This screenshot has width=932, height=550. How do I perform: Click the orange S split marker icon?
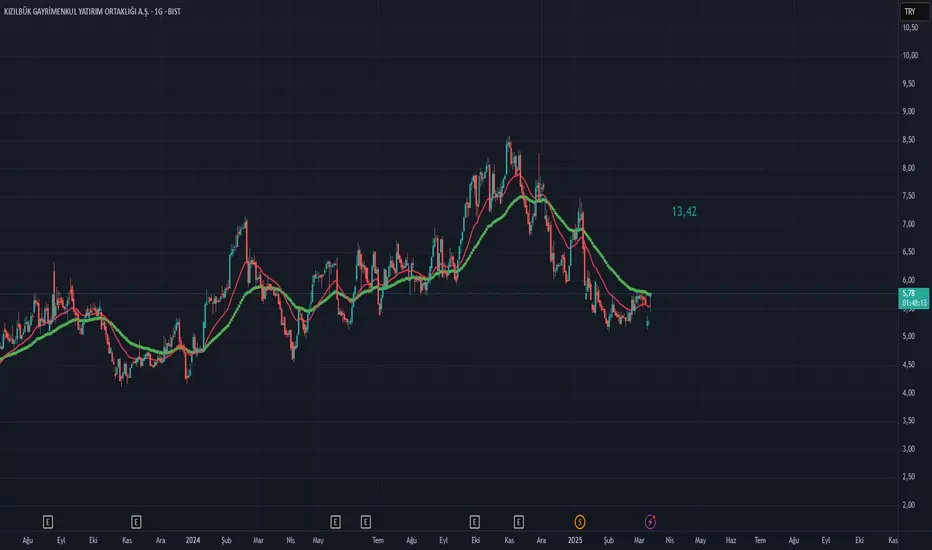(580, 522)
